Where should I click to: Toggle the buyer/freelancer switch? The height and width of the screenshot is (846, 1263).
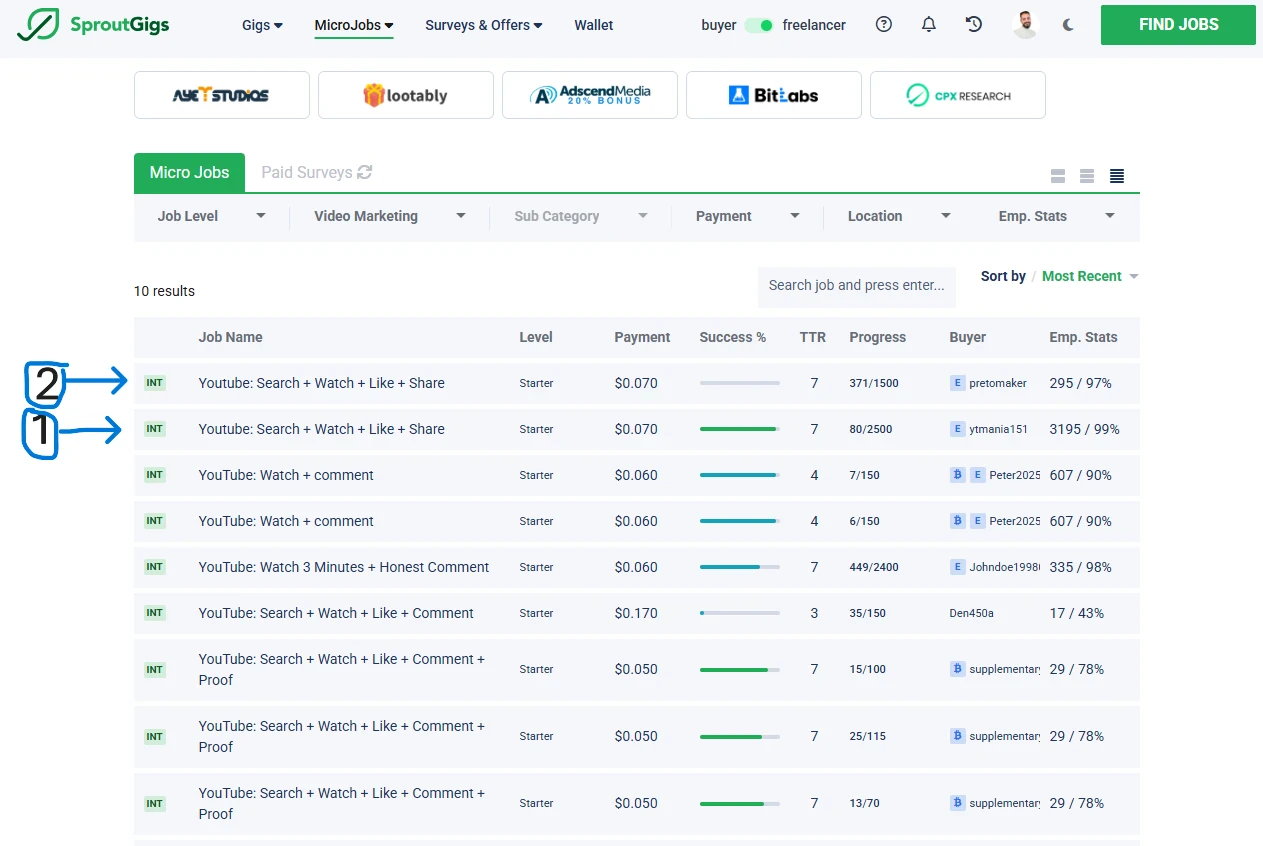click(x=759, y=25)
